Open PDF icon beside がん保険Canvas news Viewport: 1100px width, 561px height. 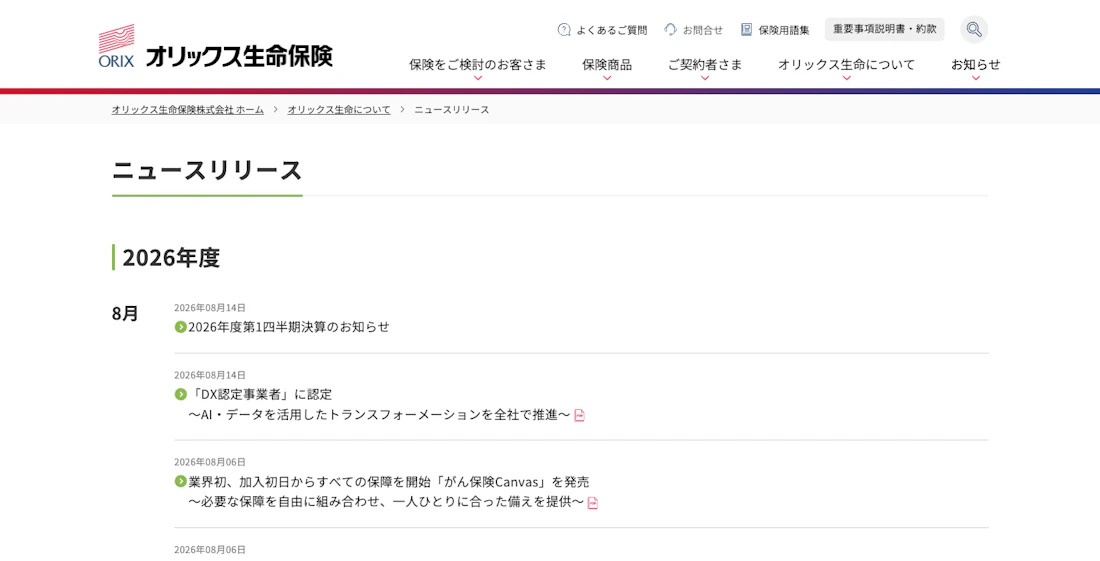pos(593,503)
